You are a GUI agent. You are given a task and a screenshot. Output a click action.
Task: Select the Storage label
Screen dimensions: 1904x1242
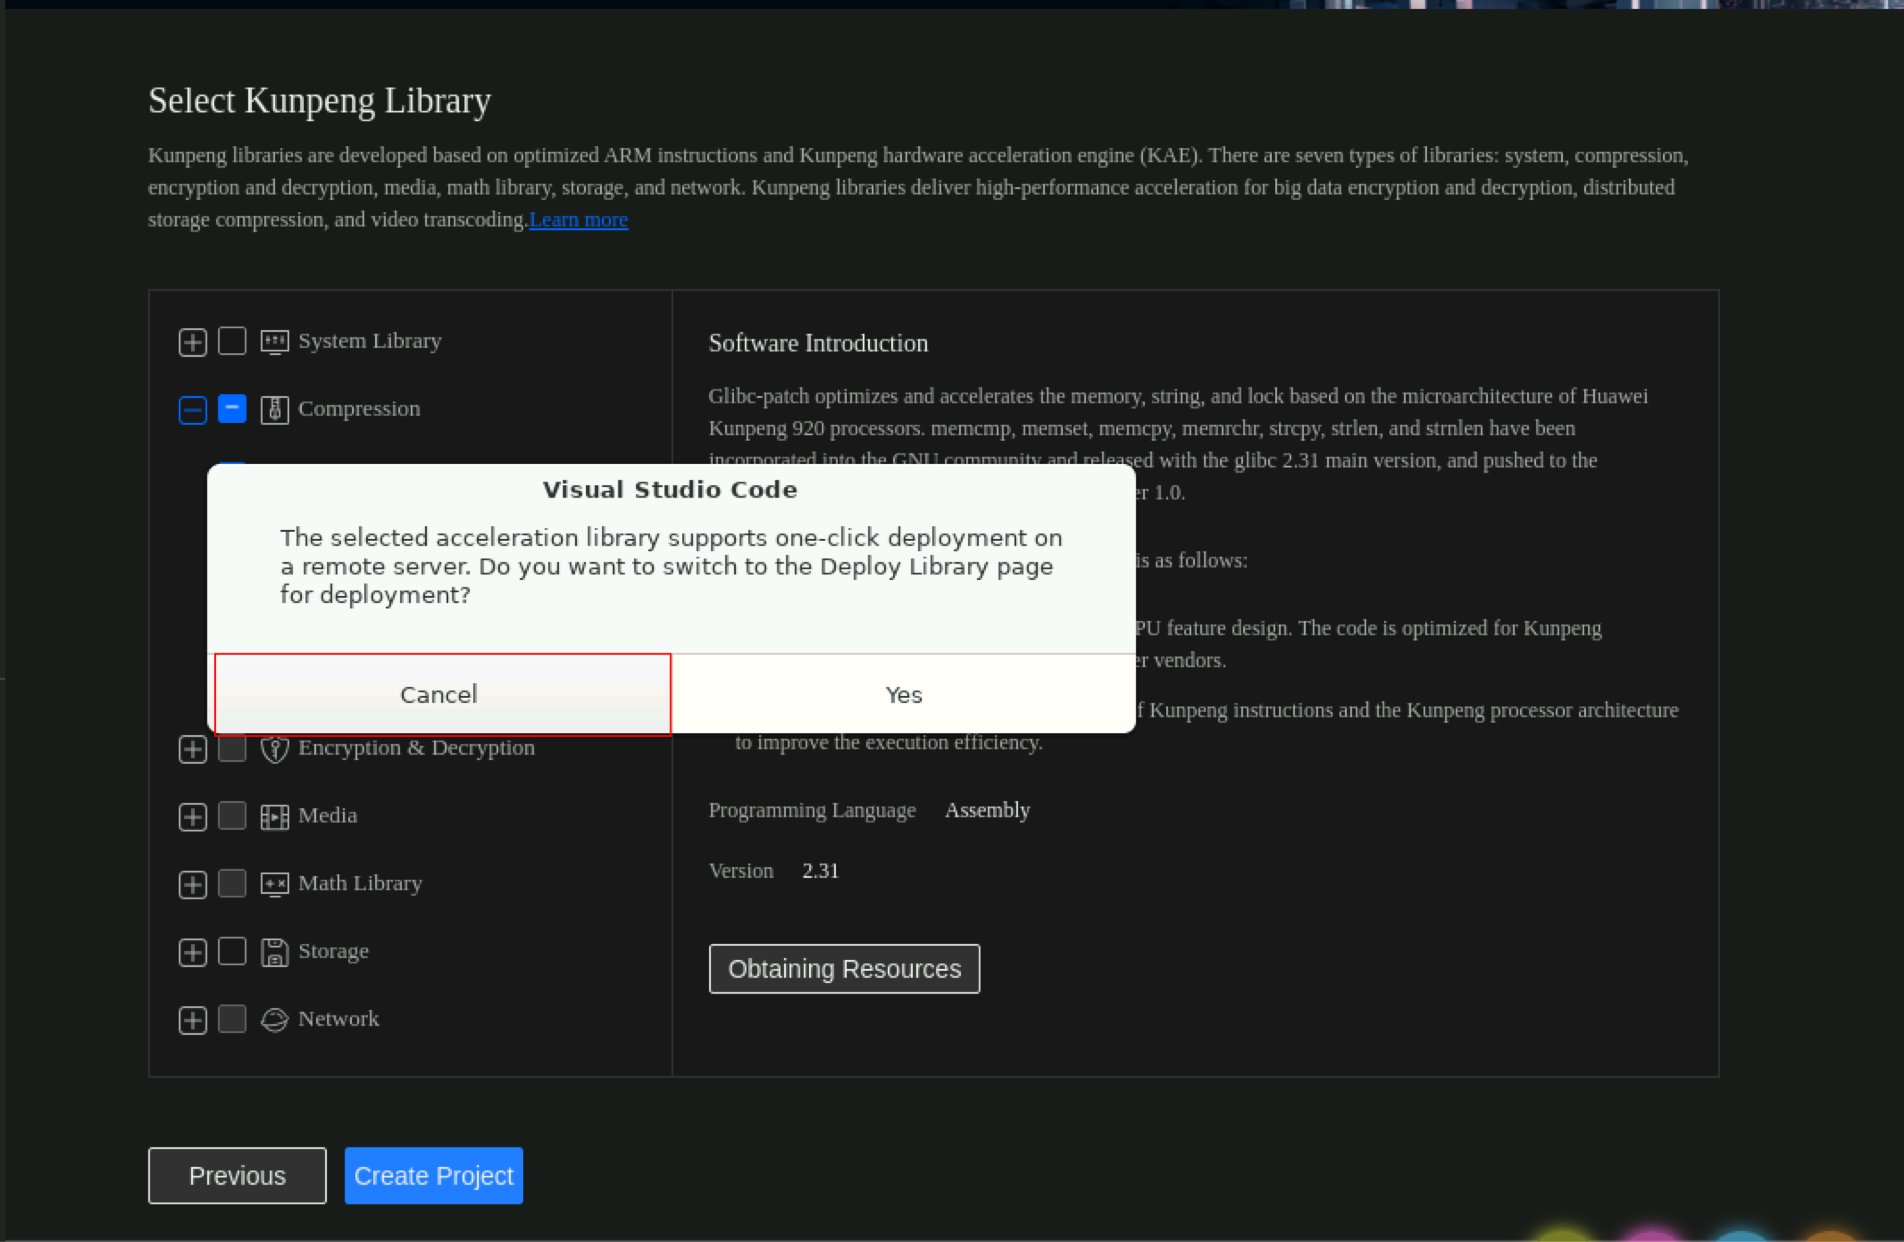[333, 951]
